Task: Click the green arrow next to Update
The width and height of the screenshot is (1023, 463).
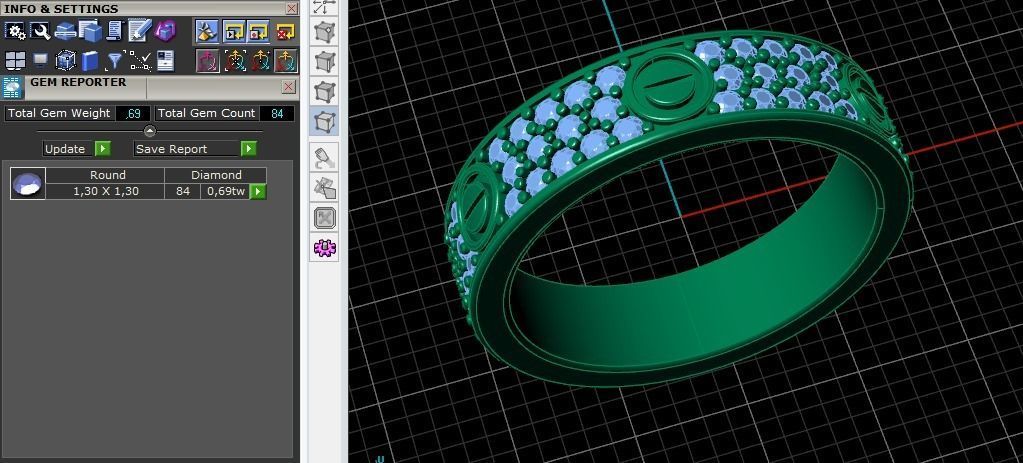Action: (x=103, y=149)
